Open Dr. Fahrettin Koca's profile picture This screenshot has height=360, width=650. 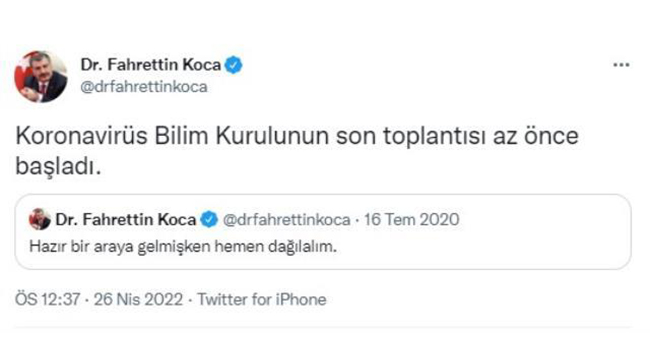41,77
